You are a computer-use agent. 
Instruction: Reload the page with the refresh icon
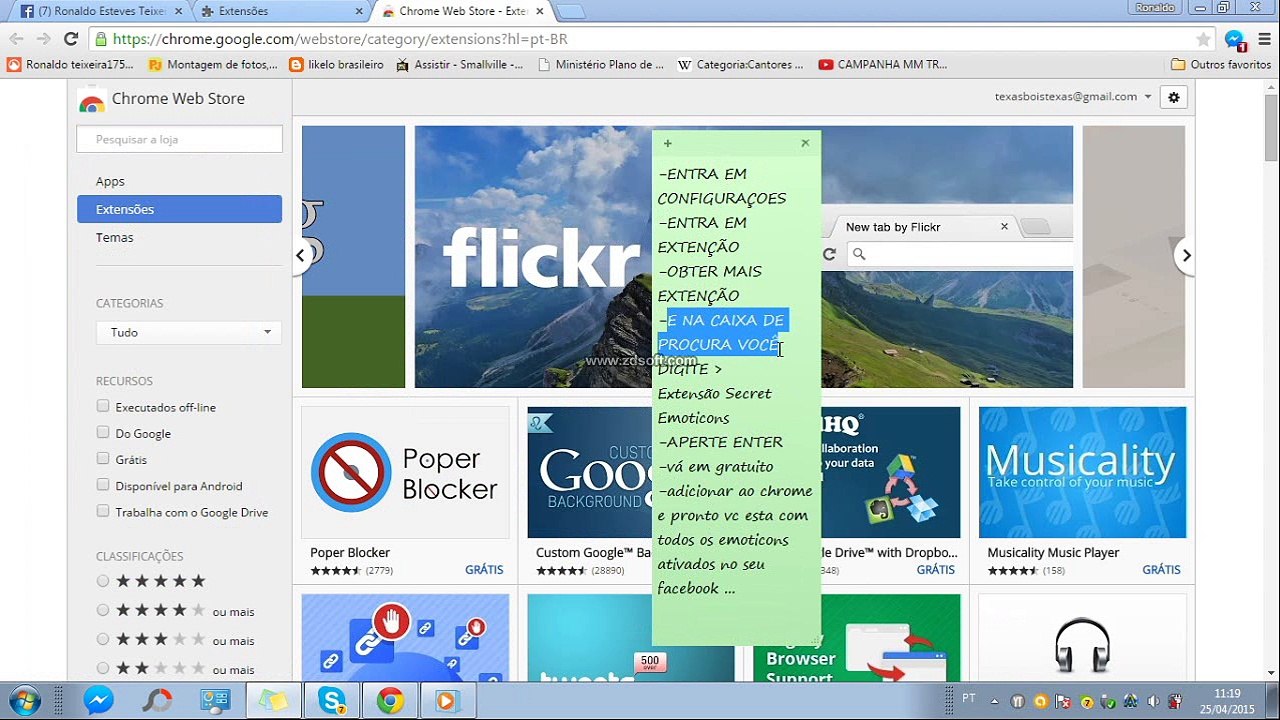coord(70,39)
